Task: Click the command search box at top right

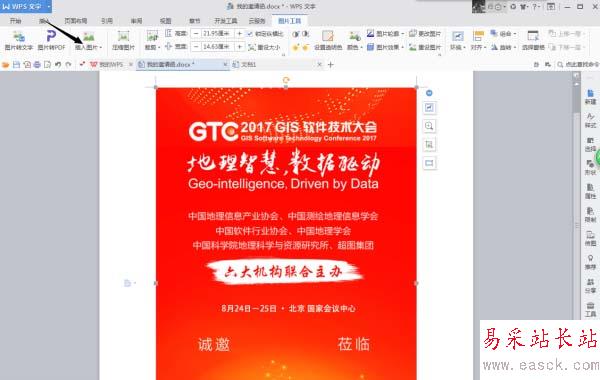Action: [x=578, y=65]
